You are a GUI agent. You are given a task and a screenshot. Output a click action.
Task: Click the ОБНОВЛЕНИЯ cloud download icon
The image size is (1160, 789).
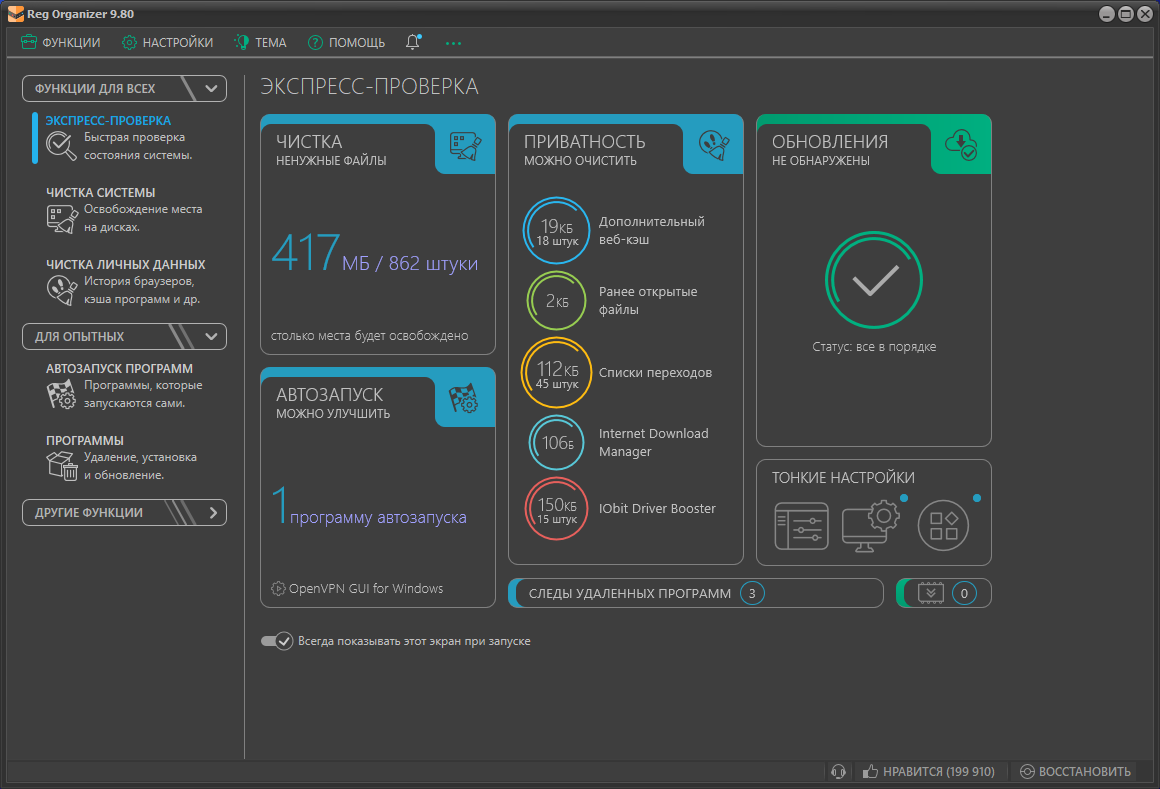[x=961, y=145]
